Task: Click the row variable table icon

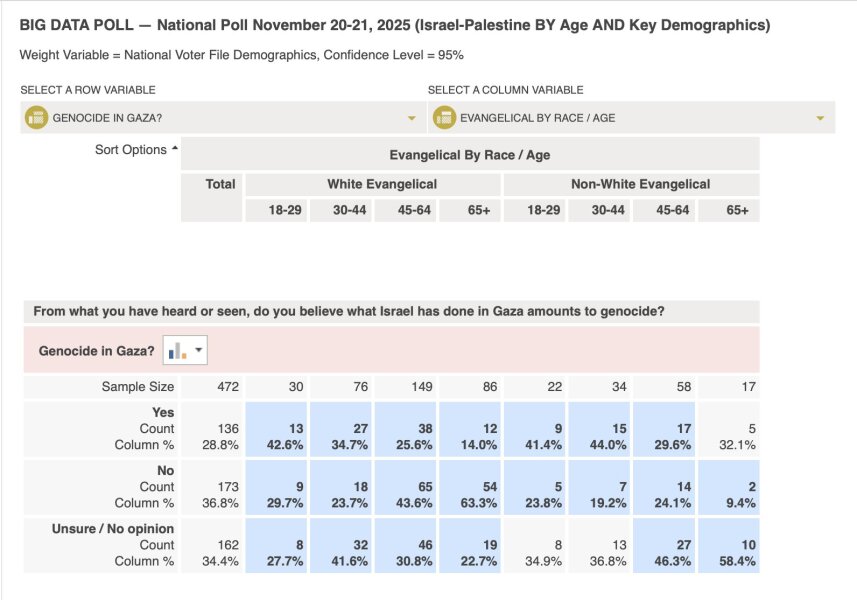Action: [36, 118]
